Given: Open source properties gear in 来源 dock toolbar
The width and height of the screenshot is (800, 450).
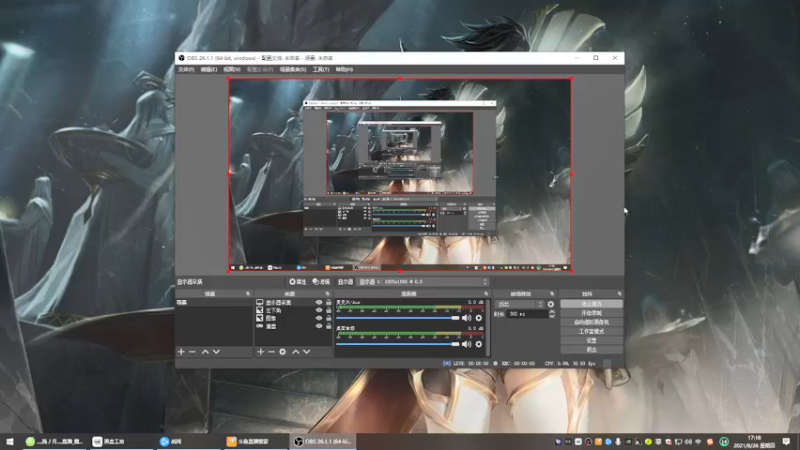Looking at the screenshot, I should 283,352.
